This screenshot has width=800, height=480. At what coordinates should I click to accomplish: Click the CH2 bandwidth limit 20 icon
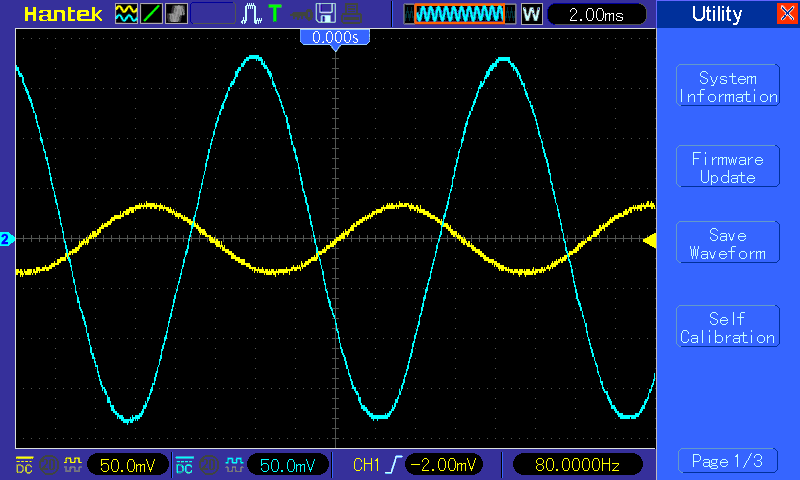[209, 465]
